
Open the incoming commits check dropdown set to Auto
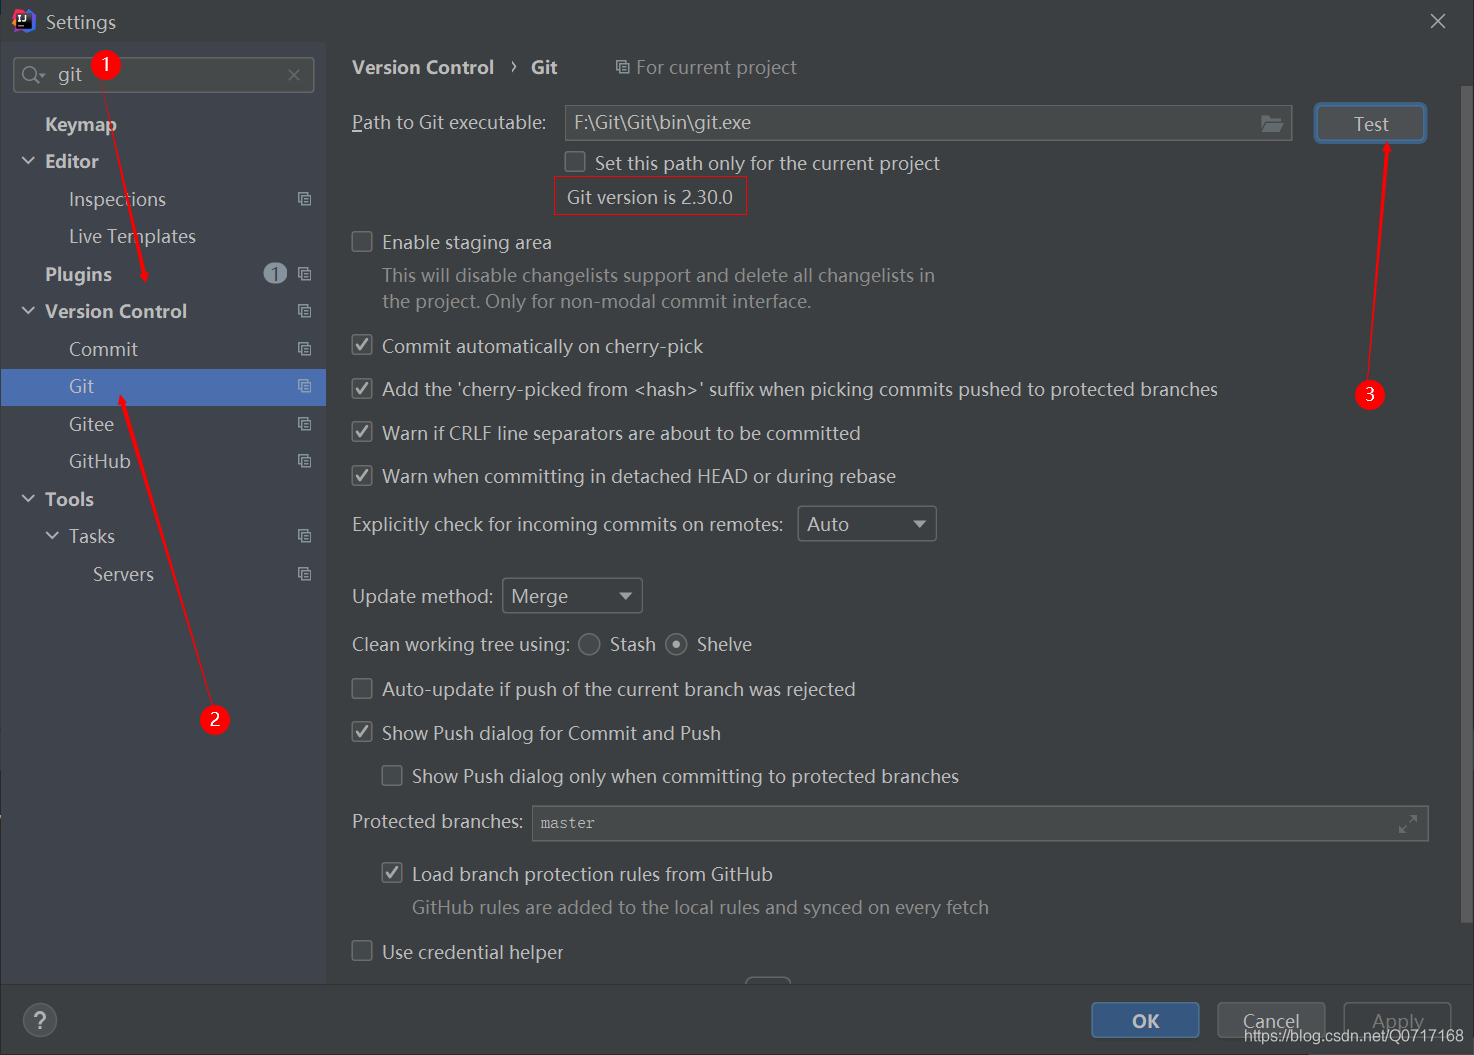[x=867, y=524]
